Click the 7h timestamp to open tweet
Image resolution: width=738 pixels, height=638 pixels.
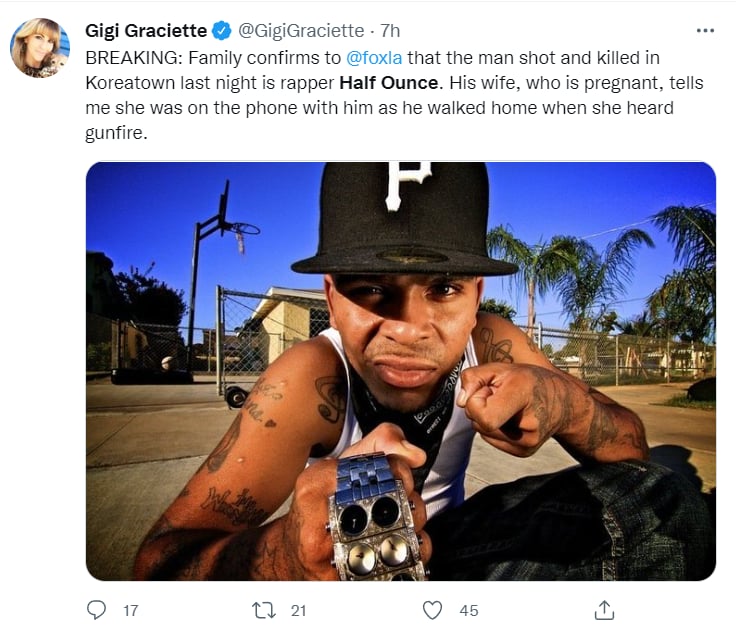tap(390, 31)
